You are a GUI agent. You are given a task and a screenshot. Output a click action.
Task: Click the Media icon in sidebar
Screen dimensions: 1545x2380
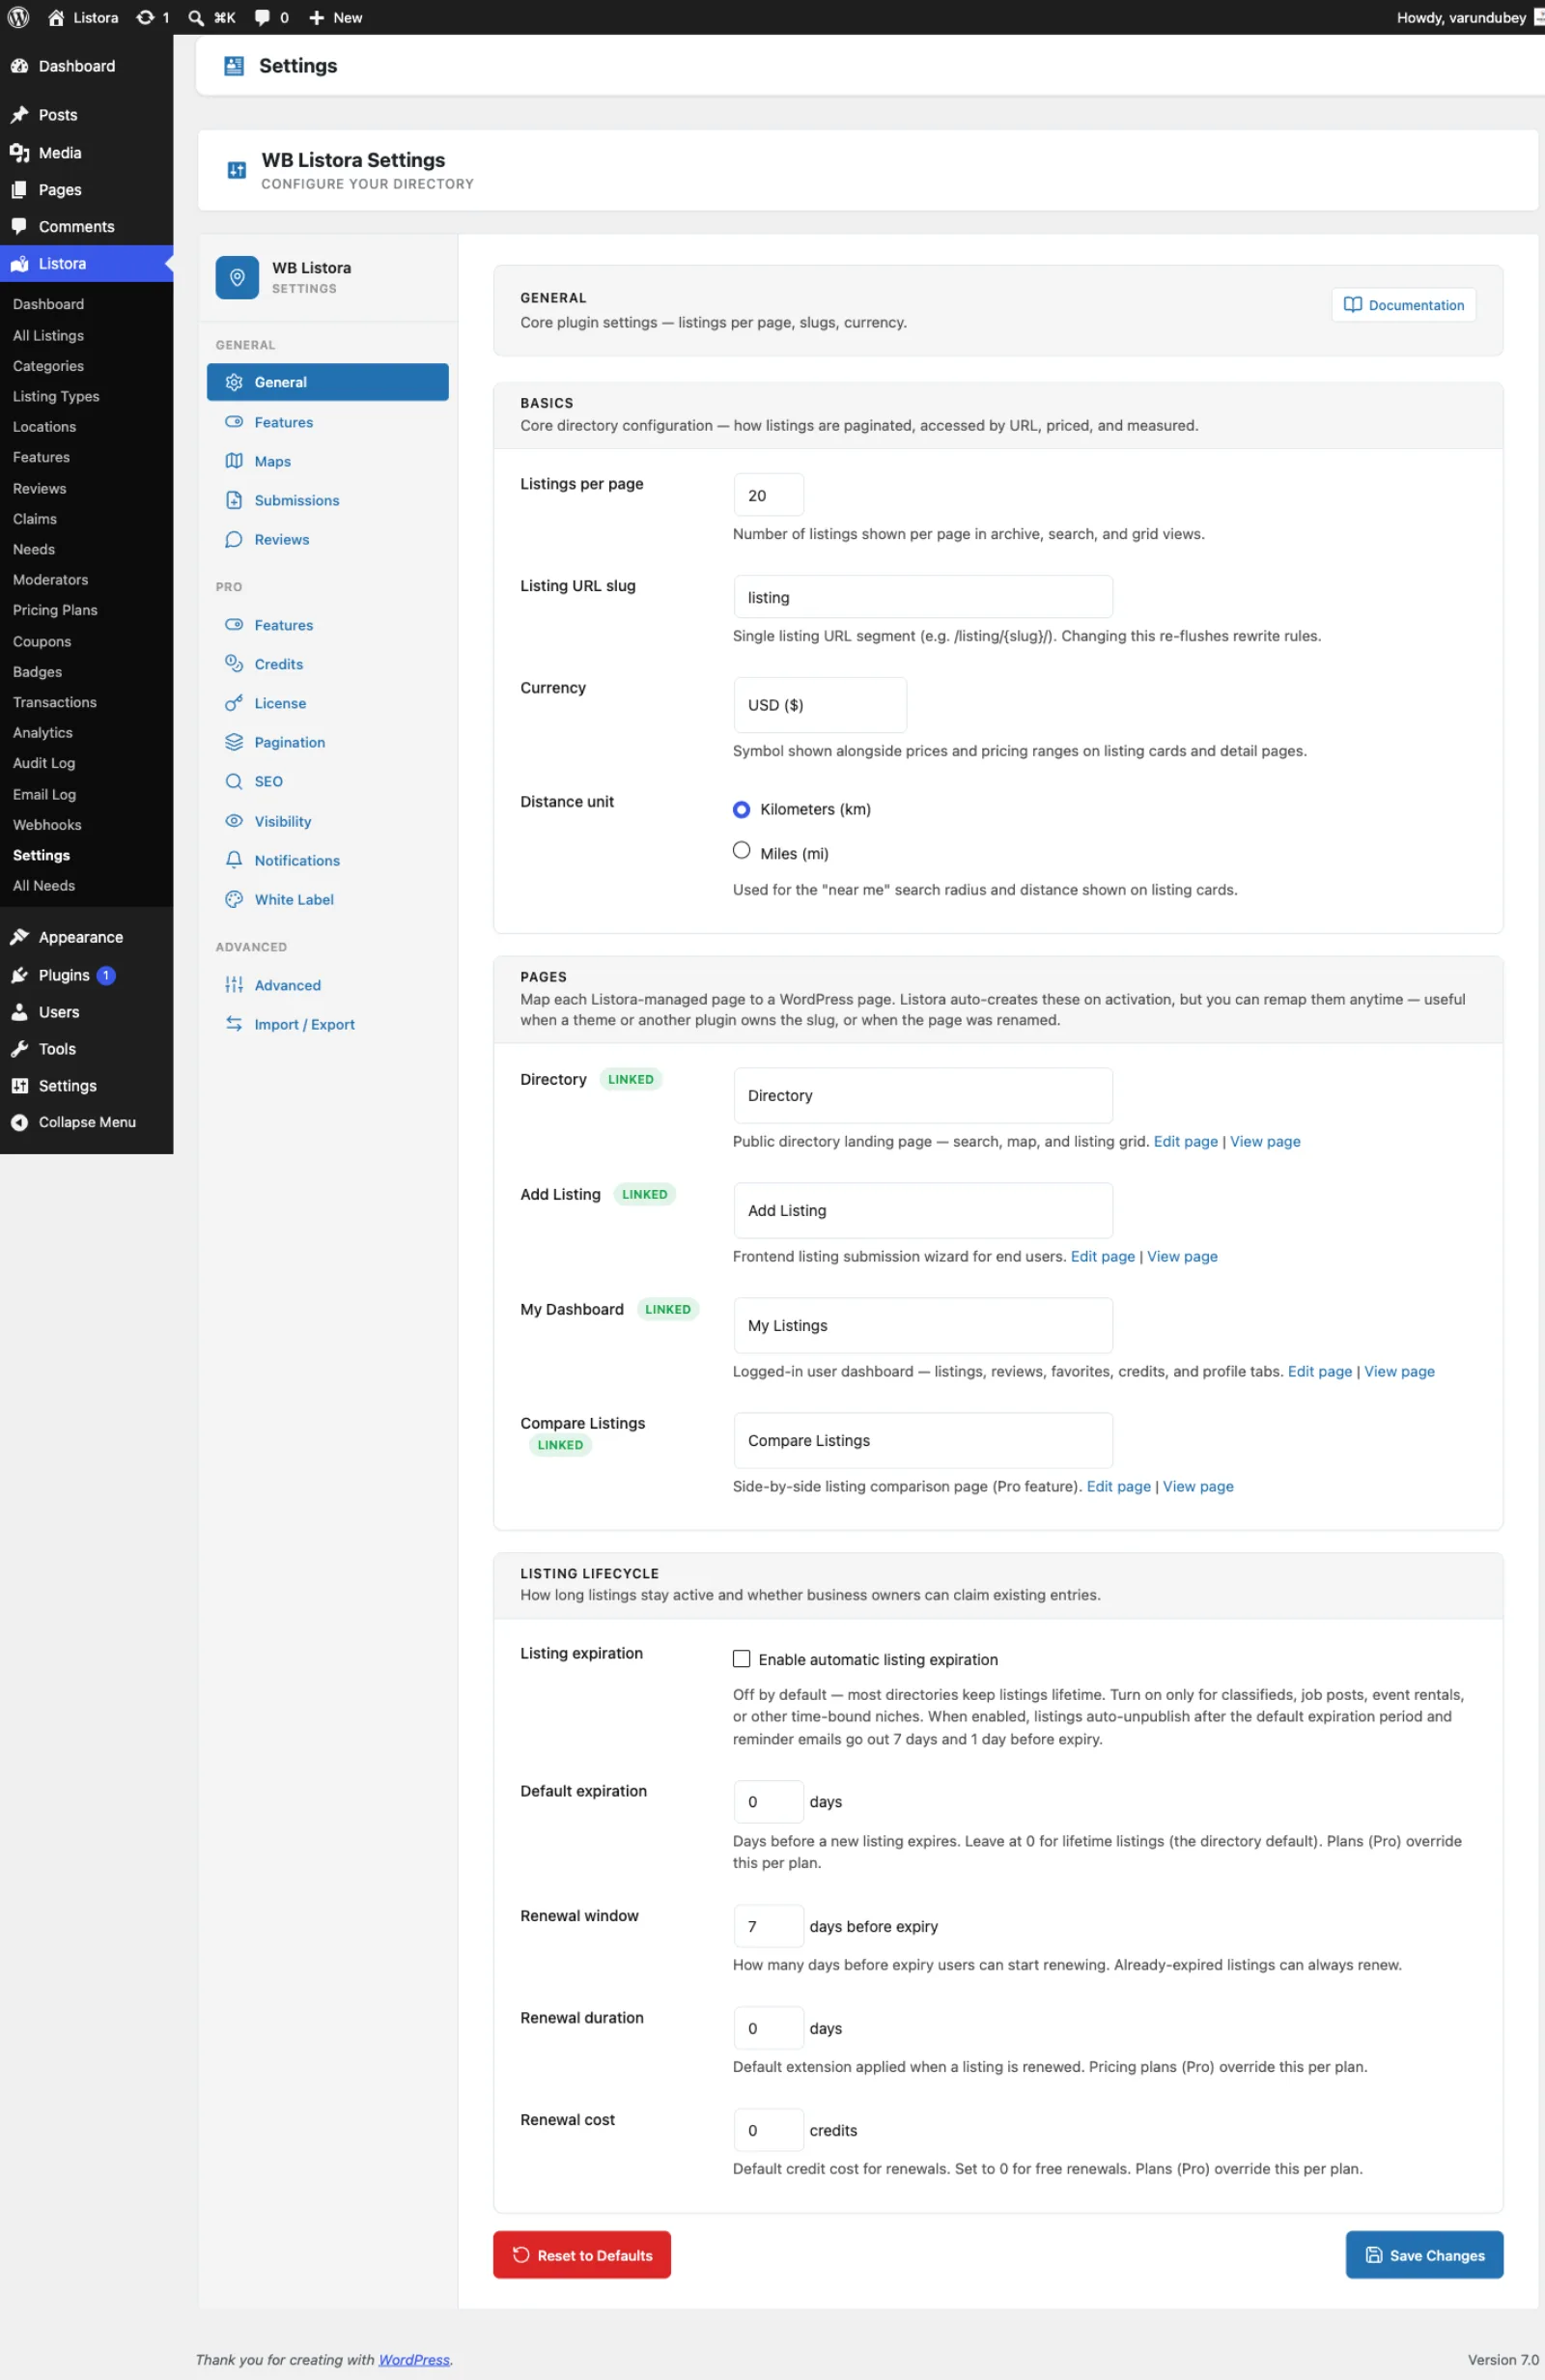[19, 153]
